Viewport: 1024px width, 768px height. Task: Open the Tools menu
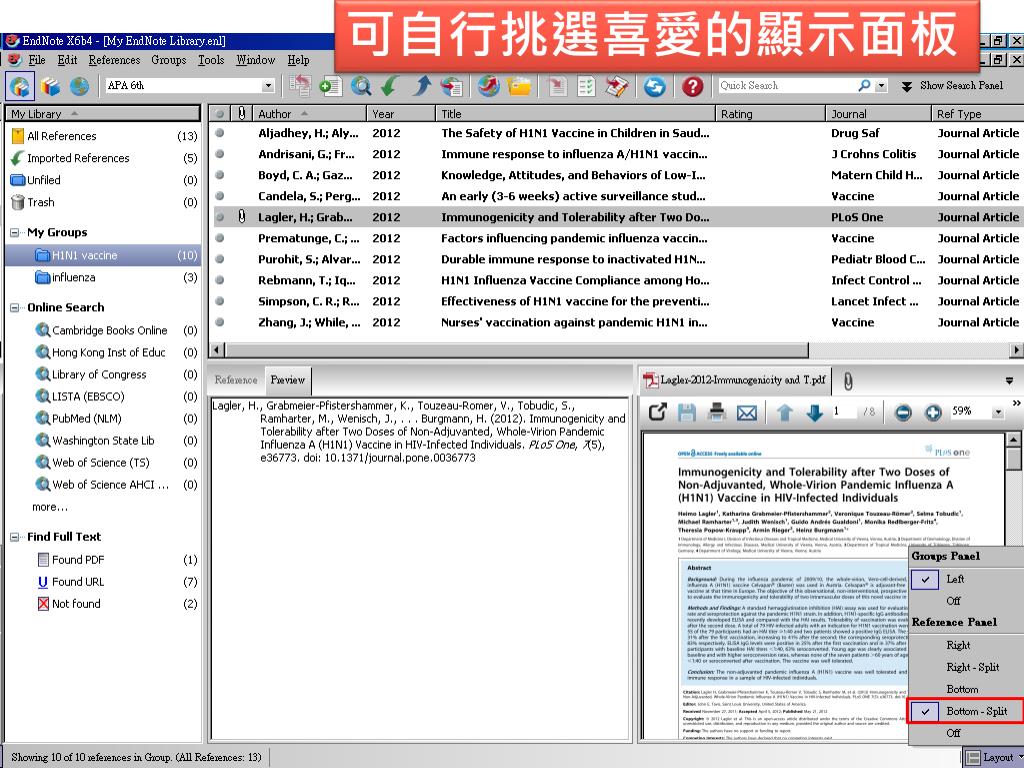211,60
